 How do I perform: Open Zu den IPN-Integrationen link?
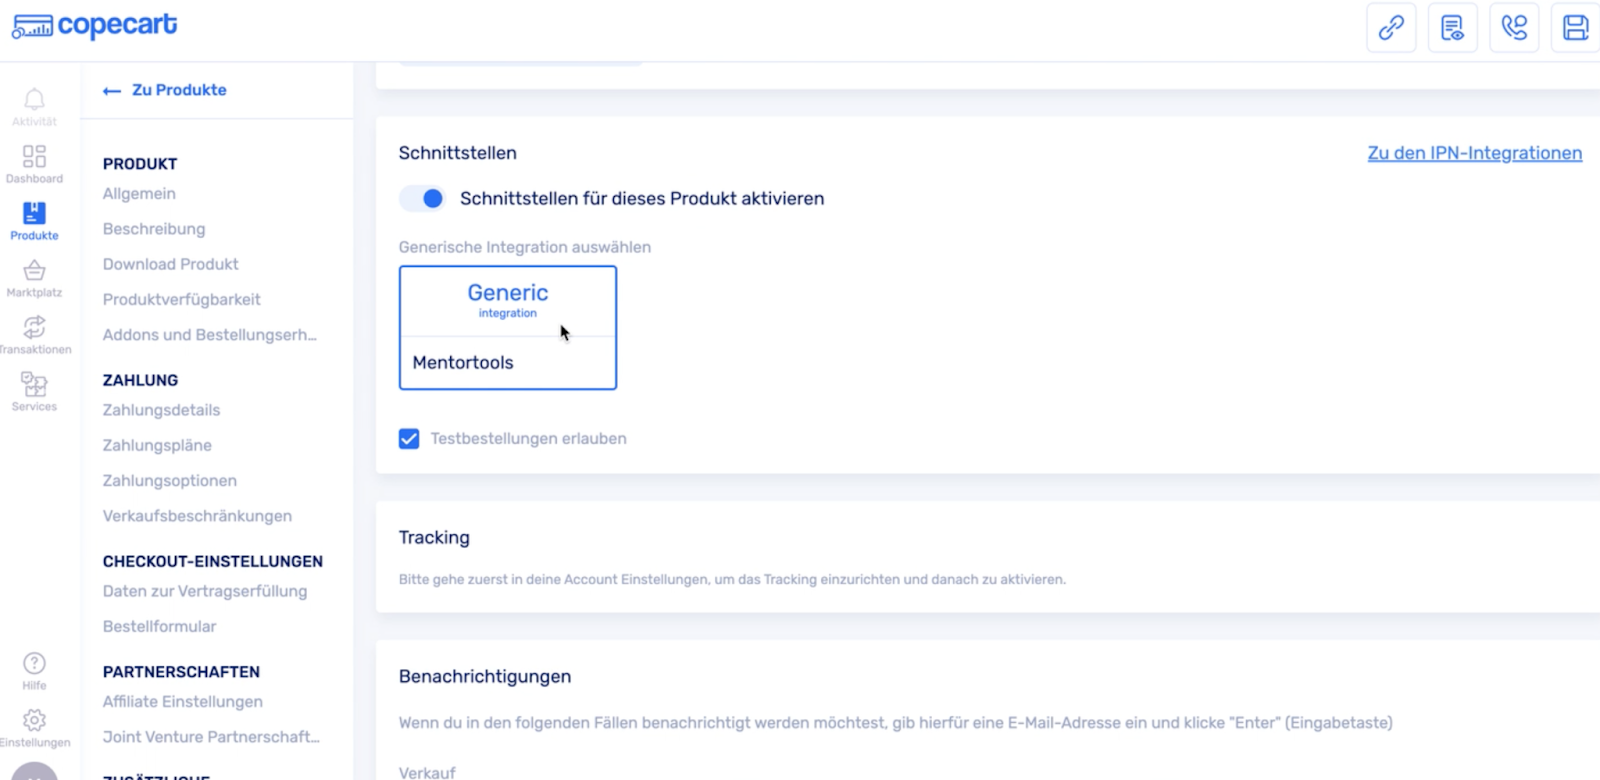(x=1474, y=153)
